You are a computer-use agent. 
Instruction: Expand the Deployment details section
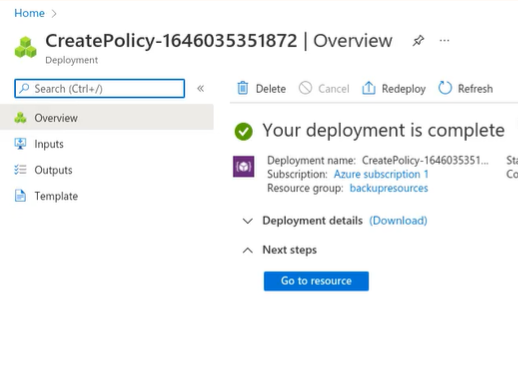pos(248,221)
